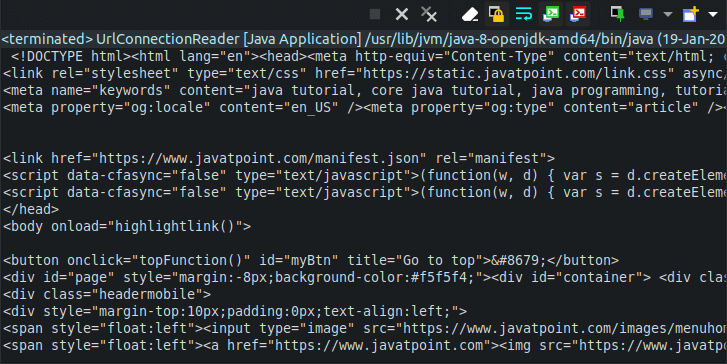Screen dimensions: 727x364
Task: Toggle Word Wrap in the console
Action: 523,14
